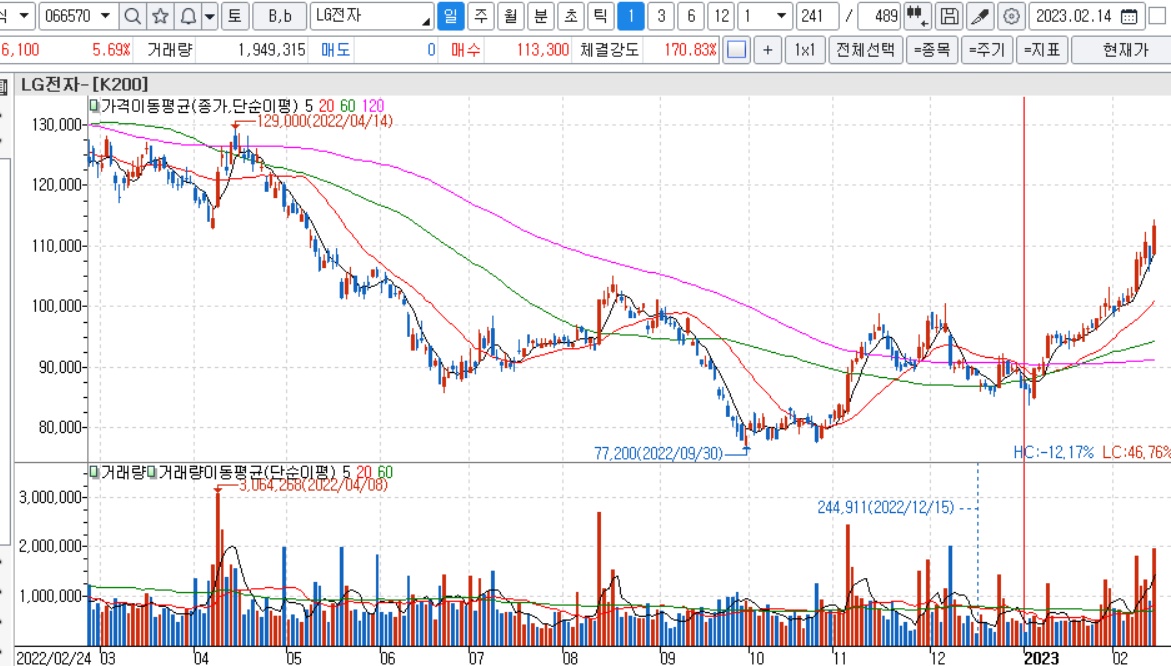This screenshot has width=1171, height=666.
Task: Click the price 20 moving average legend number
Action: 326,106
